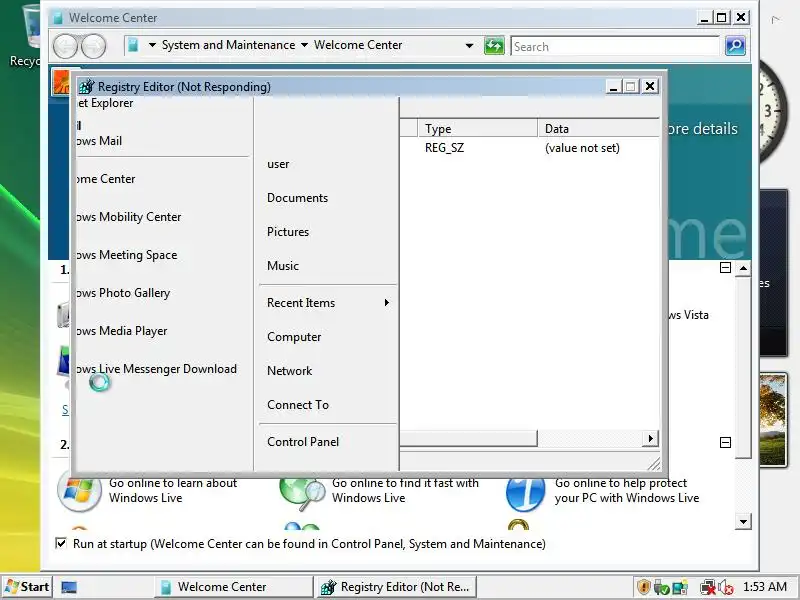Click Show Desktop quick launch icon
This screenshot has height=600, width=800.
tap(69, 587)
